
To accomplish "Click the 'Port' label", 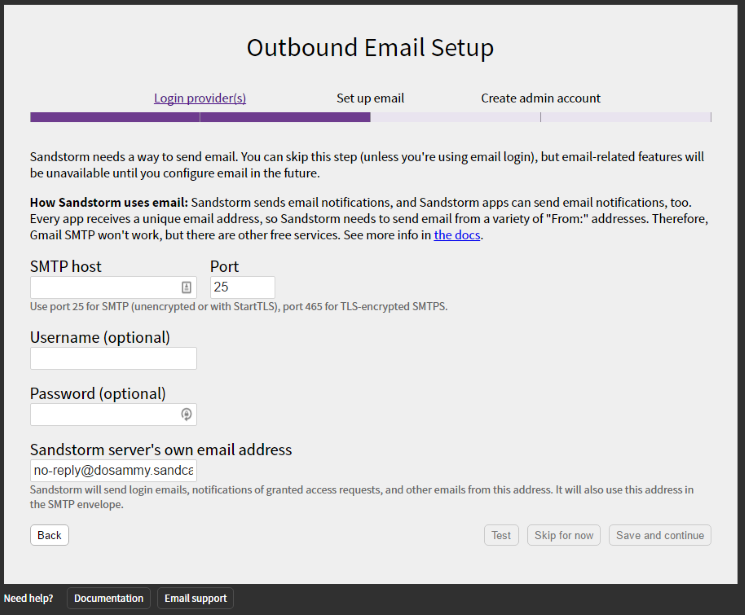I will [x=224, y=266].
